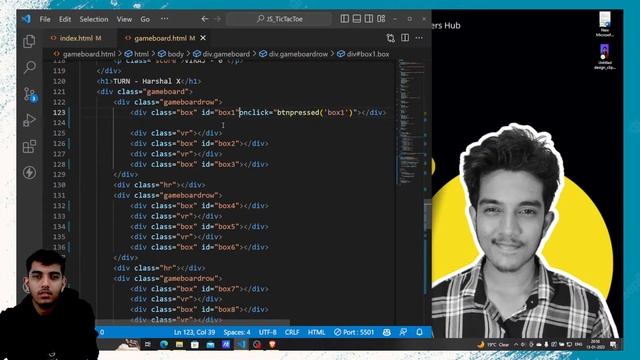This screenshot has height=360, width=640.
Task: Click the open changes icon in the editor toolbar
Action: pyautogui.click(x=390, y=38)
